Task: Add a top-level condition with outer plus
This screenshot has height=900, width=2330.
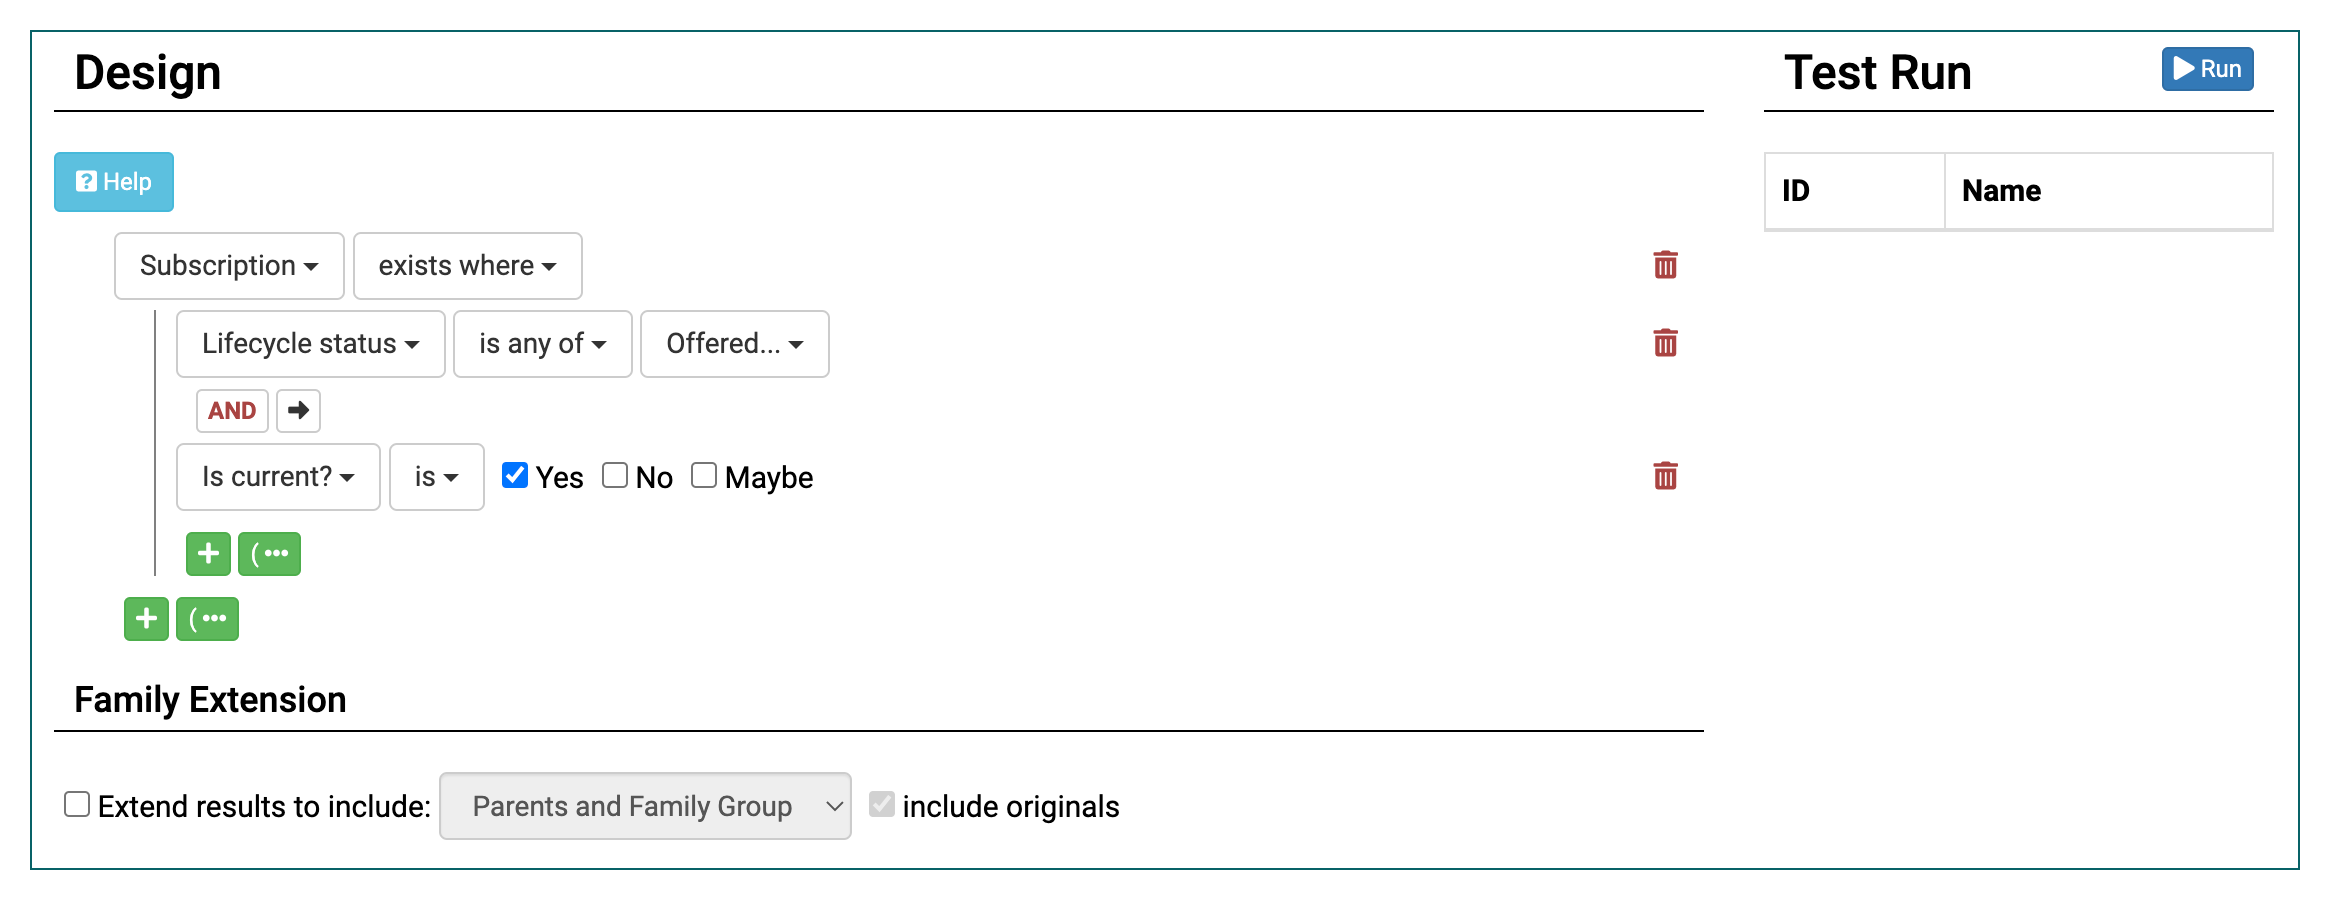Action: tap(146, 618)
